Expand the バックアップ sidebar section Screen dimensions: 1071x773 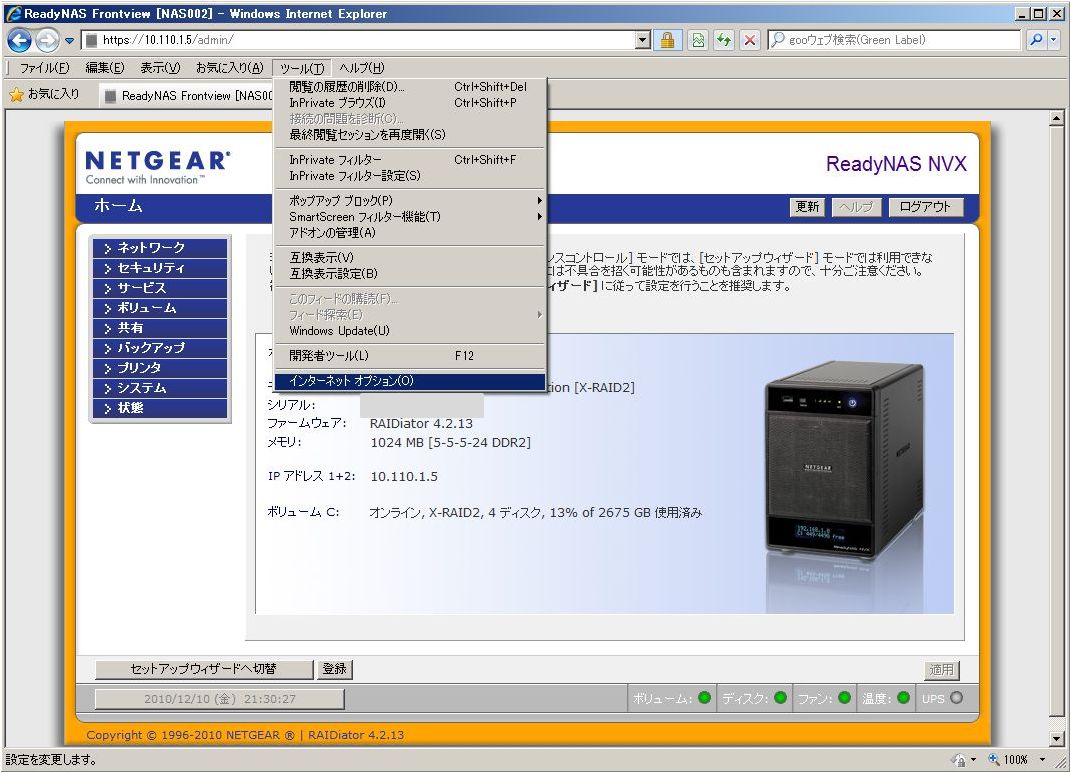click(160, 348)
